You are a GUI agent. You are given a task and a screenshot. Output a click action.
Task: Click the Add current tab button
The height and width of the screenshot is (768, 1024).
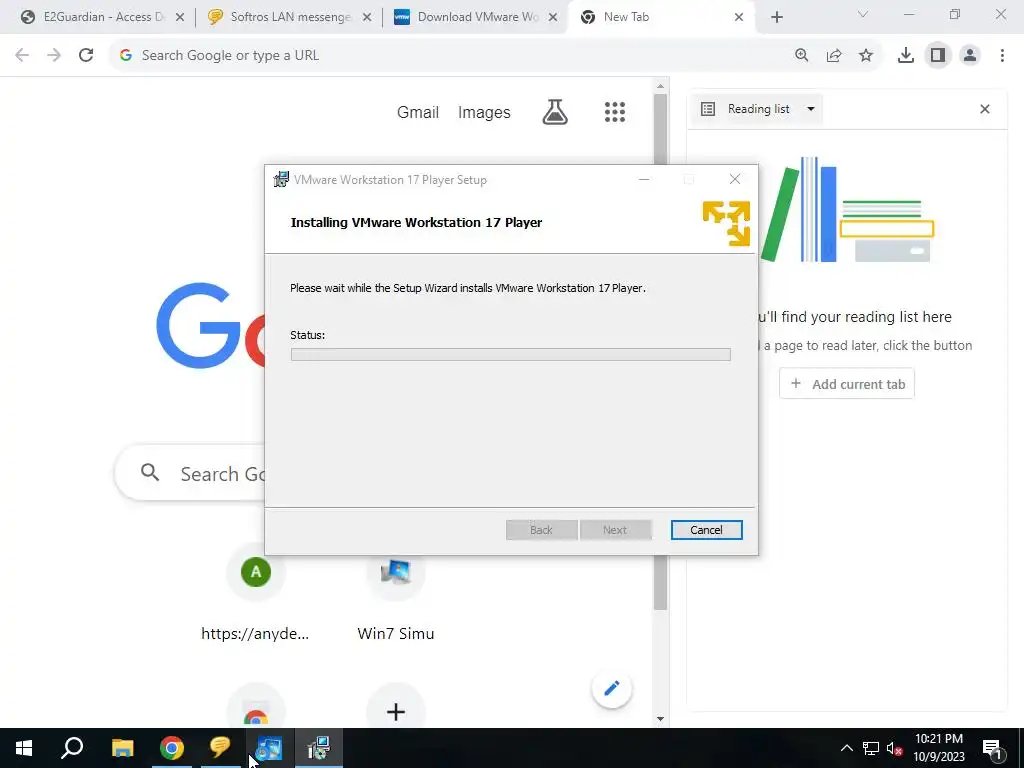(847, 384)
